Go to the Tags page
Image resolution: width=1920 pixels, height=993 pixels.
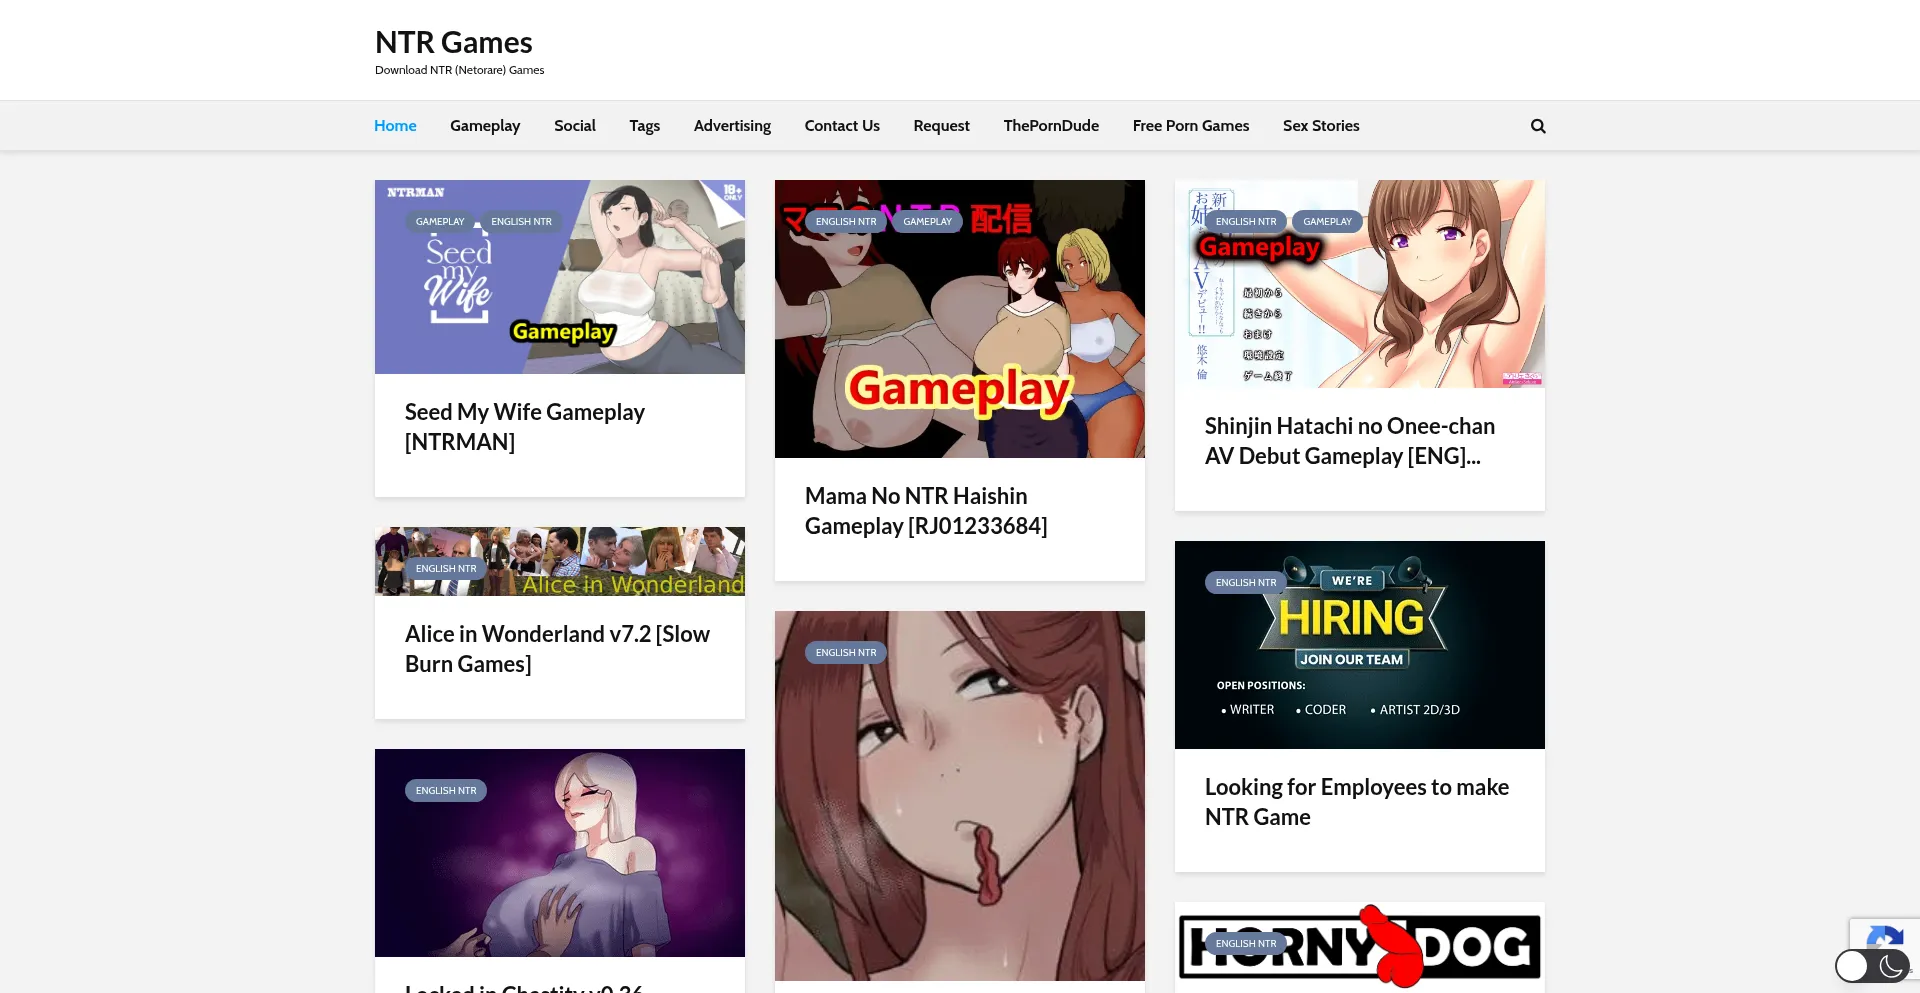point(644,126)
